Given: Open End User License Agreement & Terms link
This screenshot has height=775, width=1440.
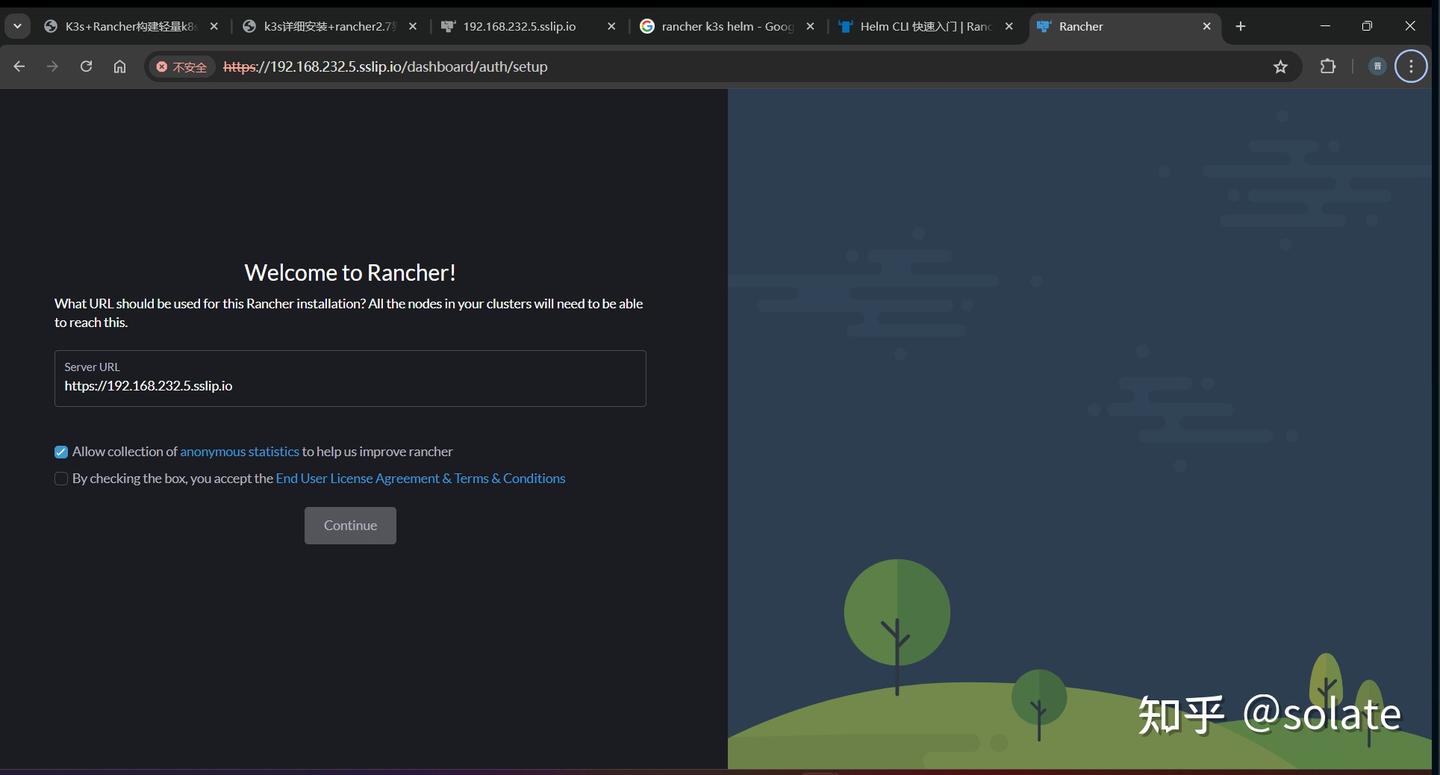Looking at the screenshot, I should [420, 479].
